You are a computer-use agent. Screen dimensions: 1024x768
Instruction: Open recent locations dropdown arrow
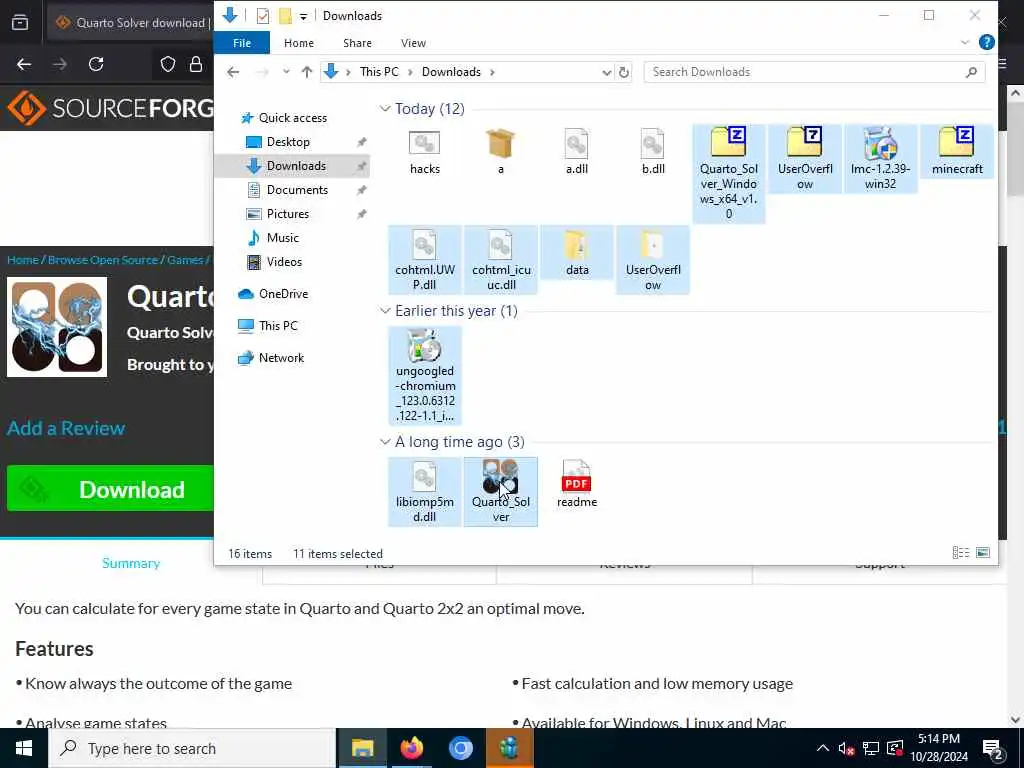[286, 72]
